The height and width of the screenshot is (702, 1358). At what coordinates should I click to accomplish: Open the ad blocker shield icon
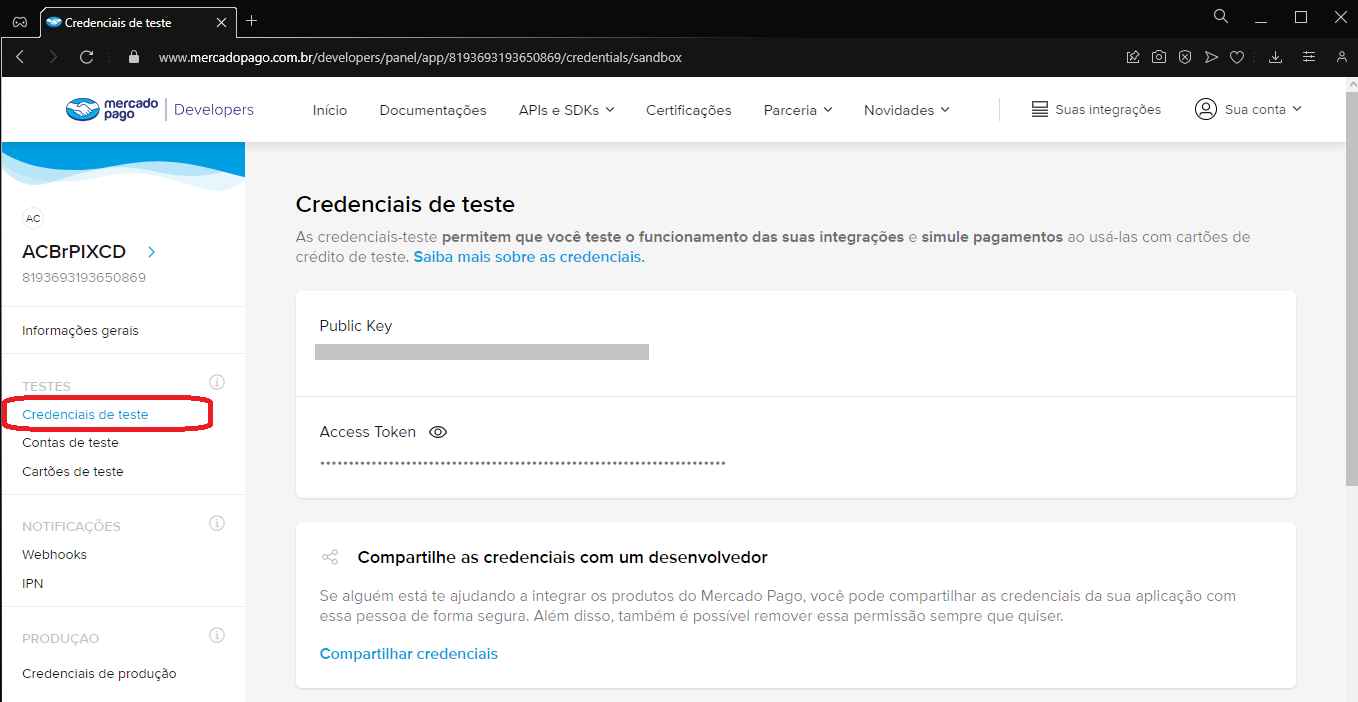[x=1185, y=57]
